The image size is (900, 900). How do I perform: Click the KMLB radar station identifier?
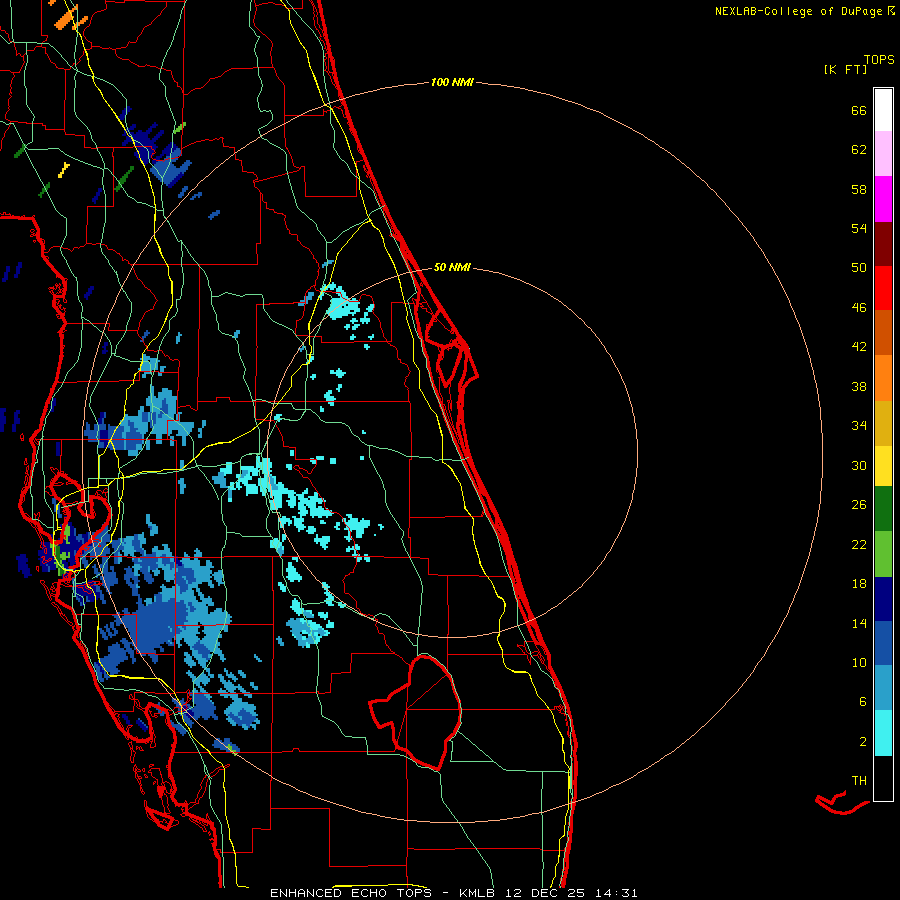pyautogui.click(x=479, y=893)
